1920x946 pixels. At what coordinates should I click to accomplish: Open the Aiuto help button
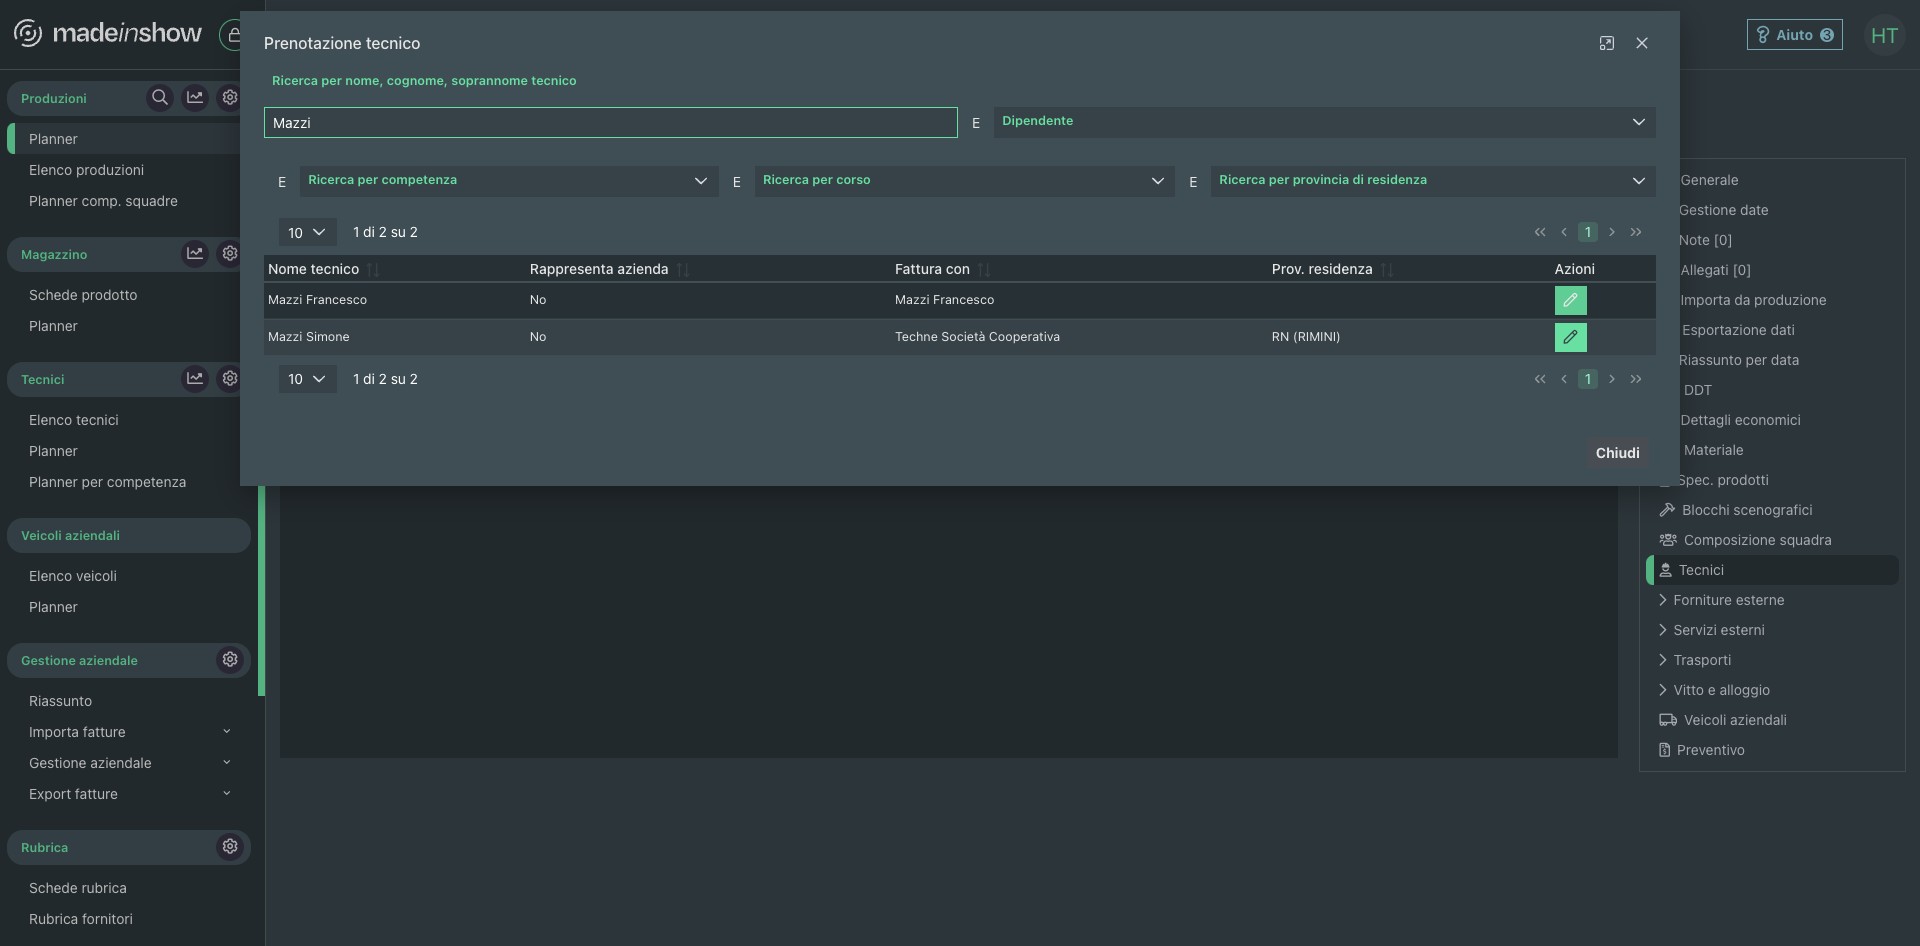click(x=1794, y=35)
